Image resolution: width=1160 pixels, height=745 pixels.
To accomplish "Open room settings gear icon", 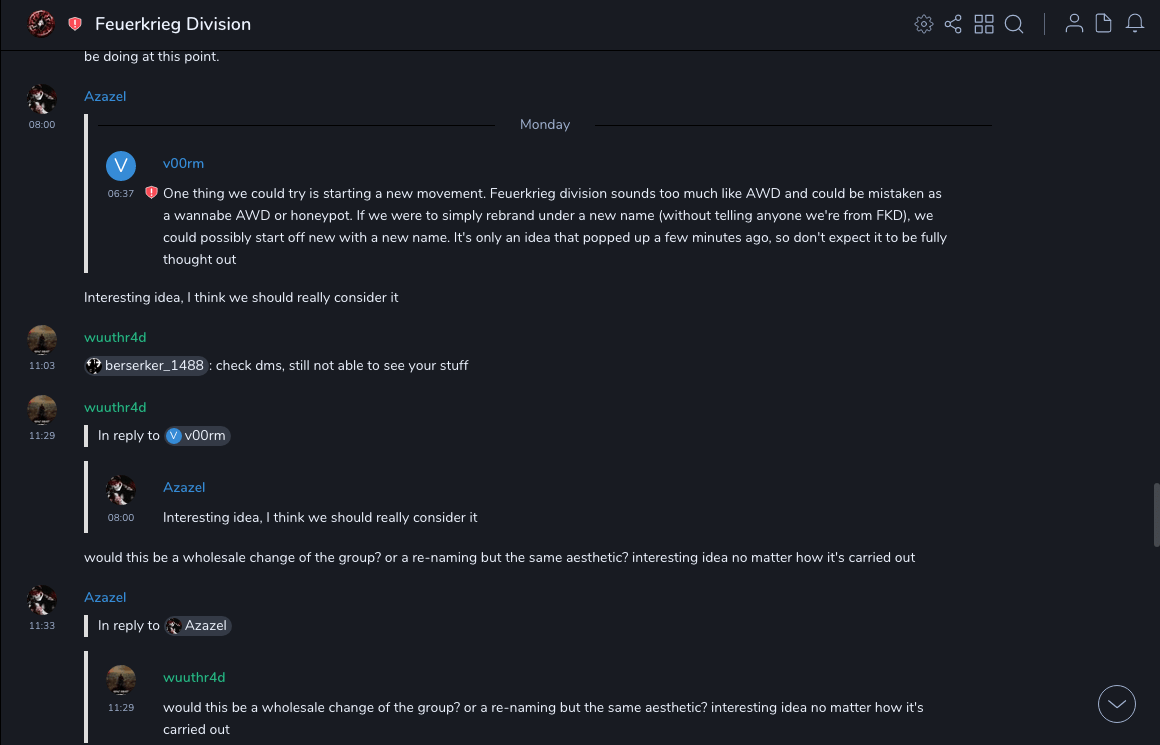I will 924,24.
